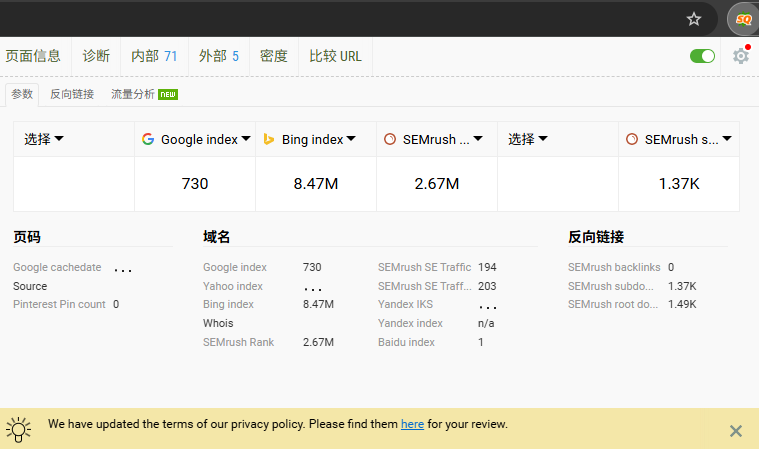Viewport: 759px width, 449px height.
Task: Click Baidu index label
Action: pyautogui.click(x=406, y=342)
